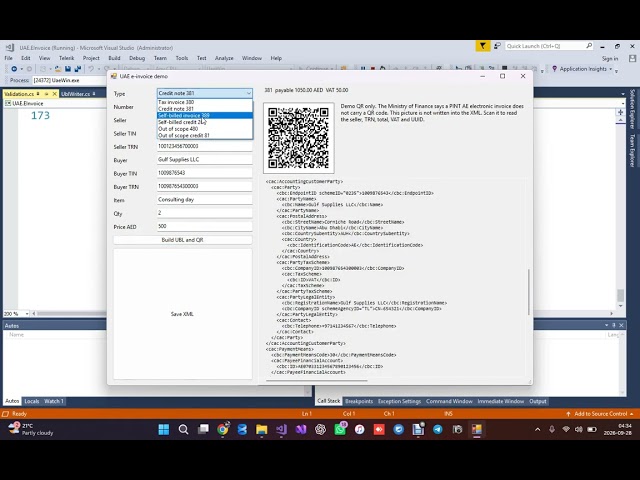The image size is (640, 480).
Task: Click ChatGPT icon in taskbar
Action: tap(320, 429)
